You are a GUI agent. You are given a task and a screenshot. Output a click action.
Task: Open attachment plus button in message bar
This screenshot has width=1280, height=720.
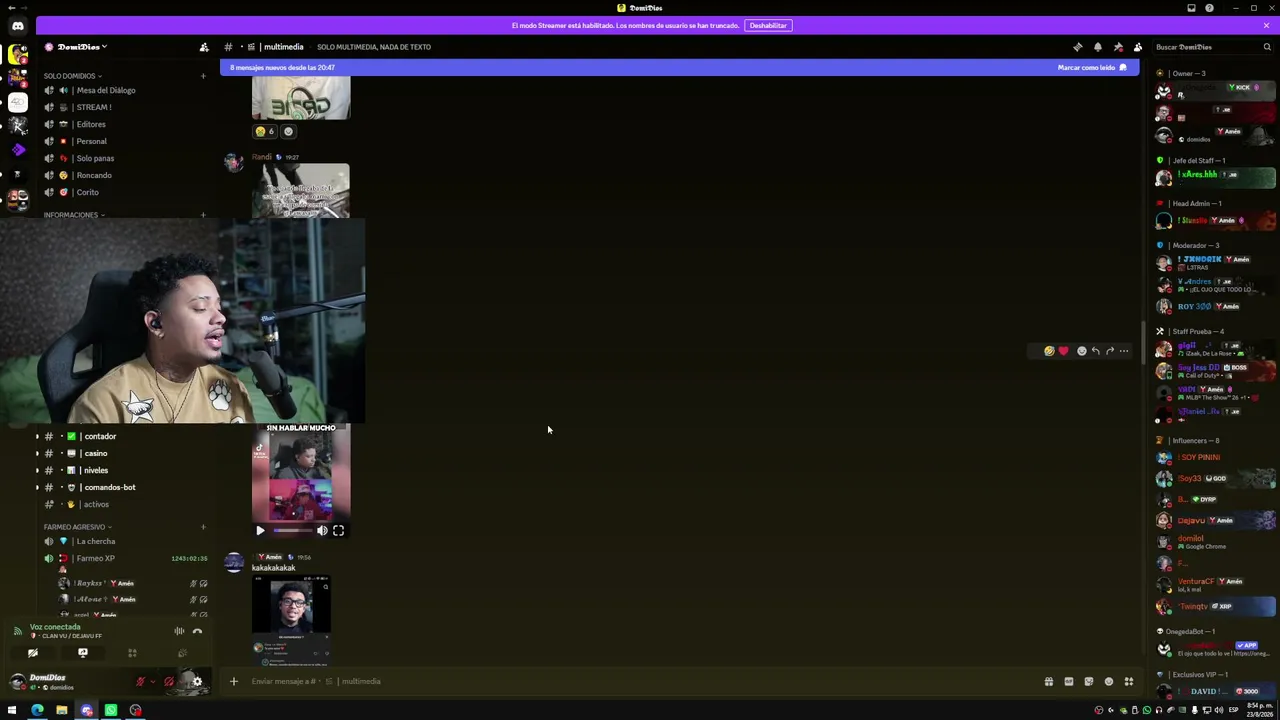click(233, 682)
